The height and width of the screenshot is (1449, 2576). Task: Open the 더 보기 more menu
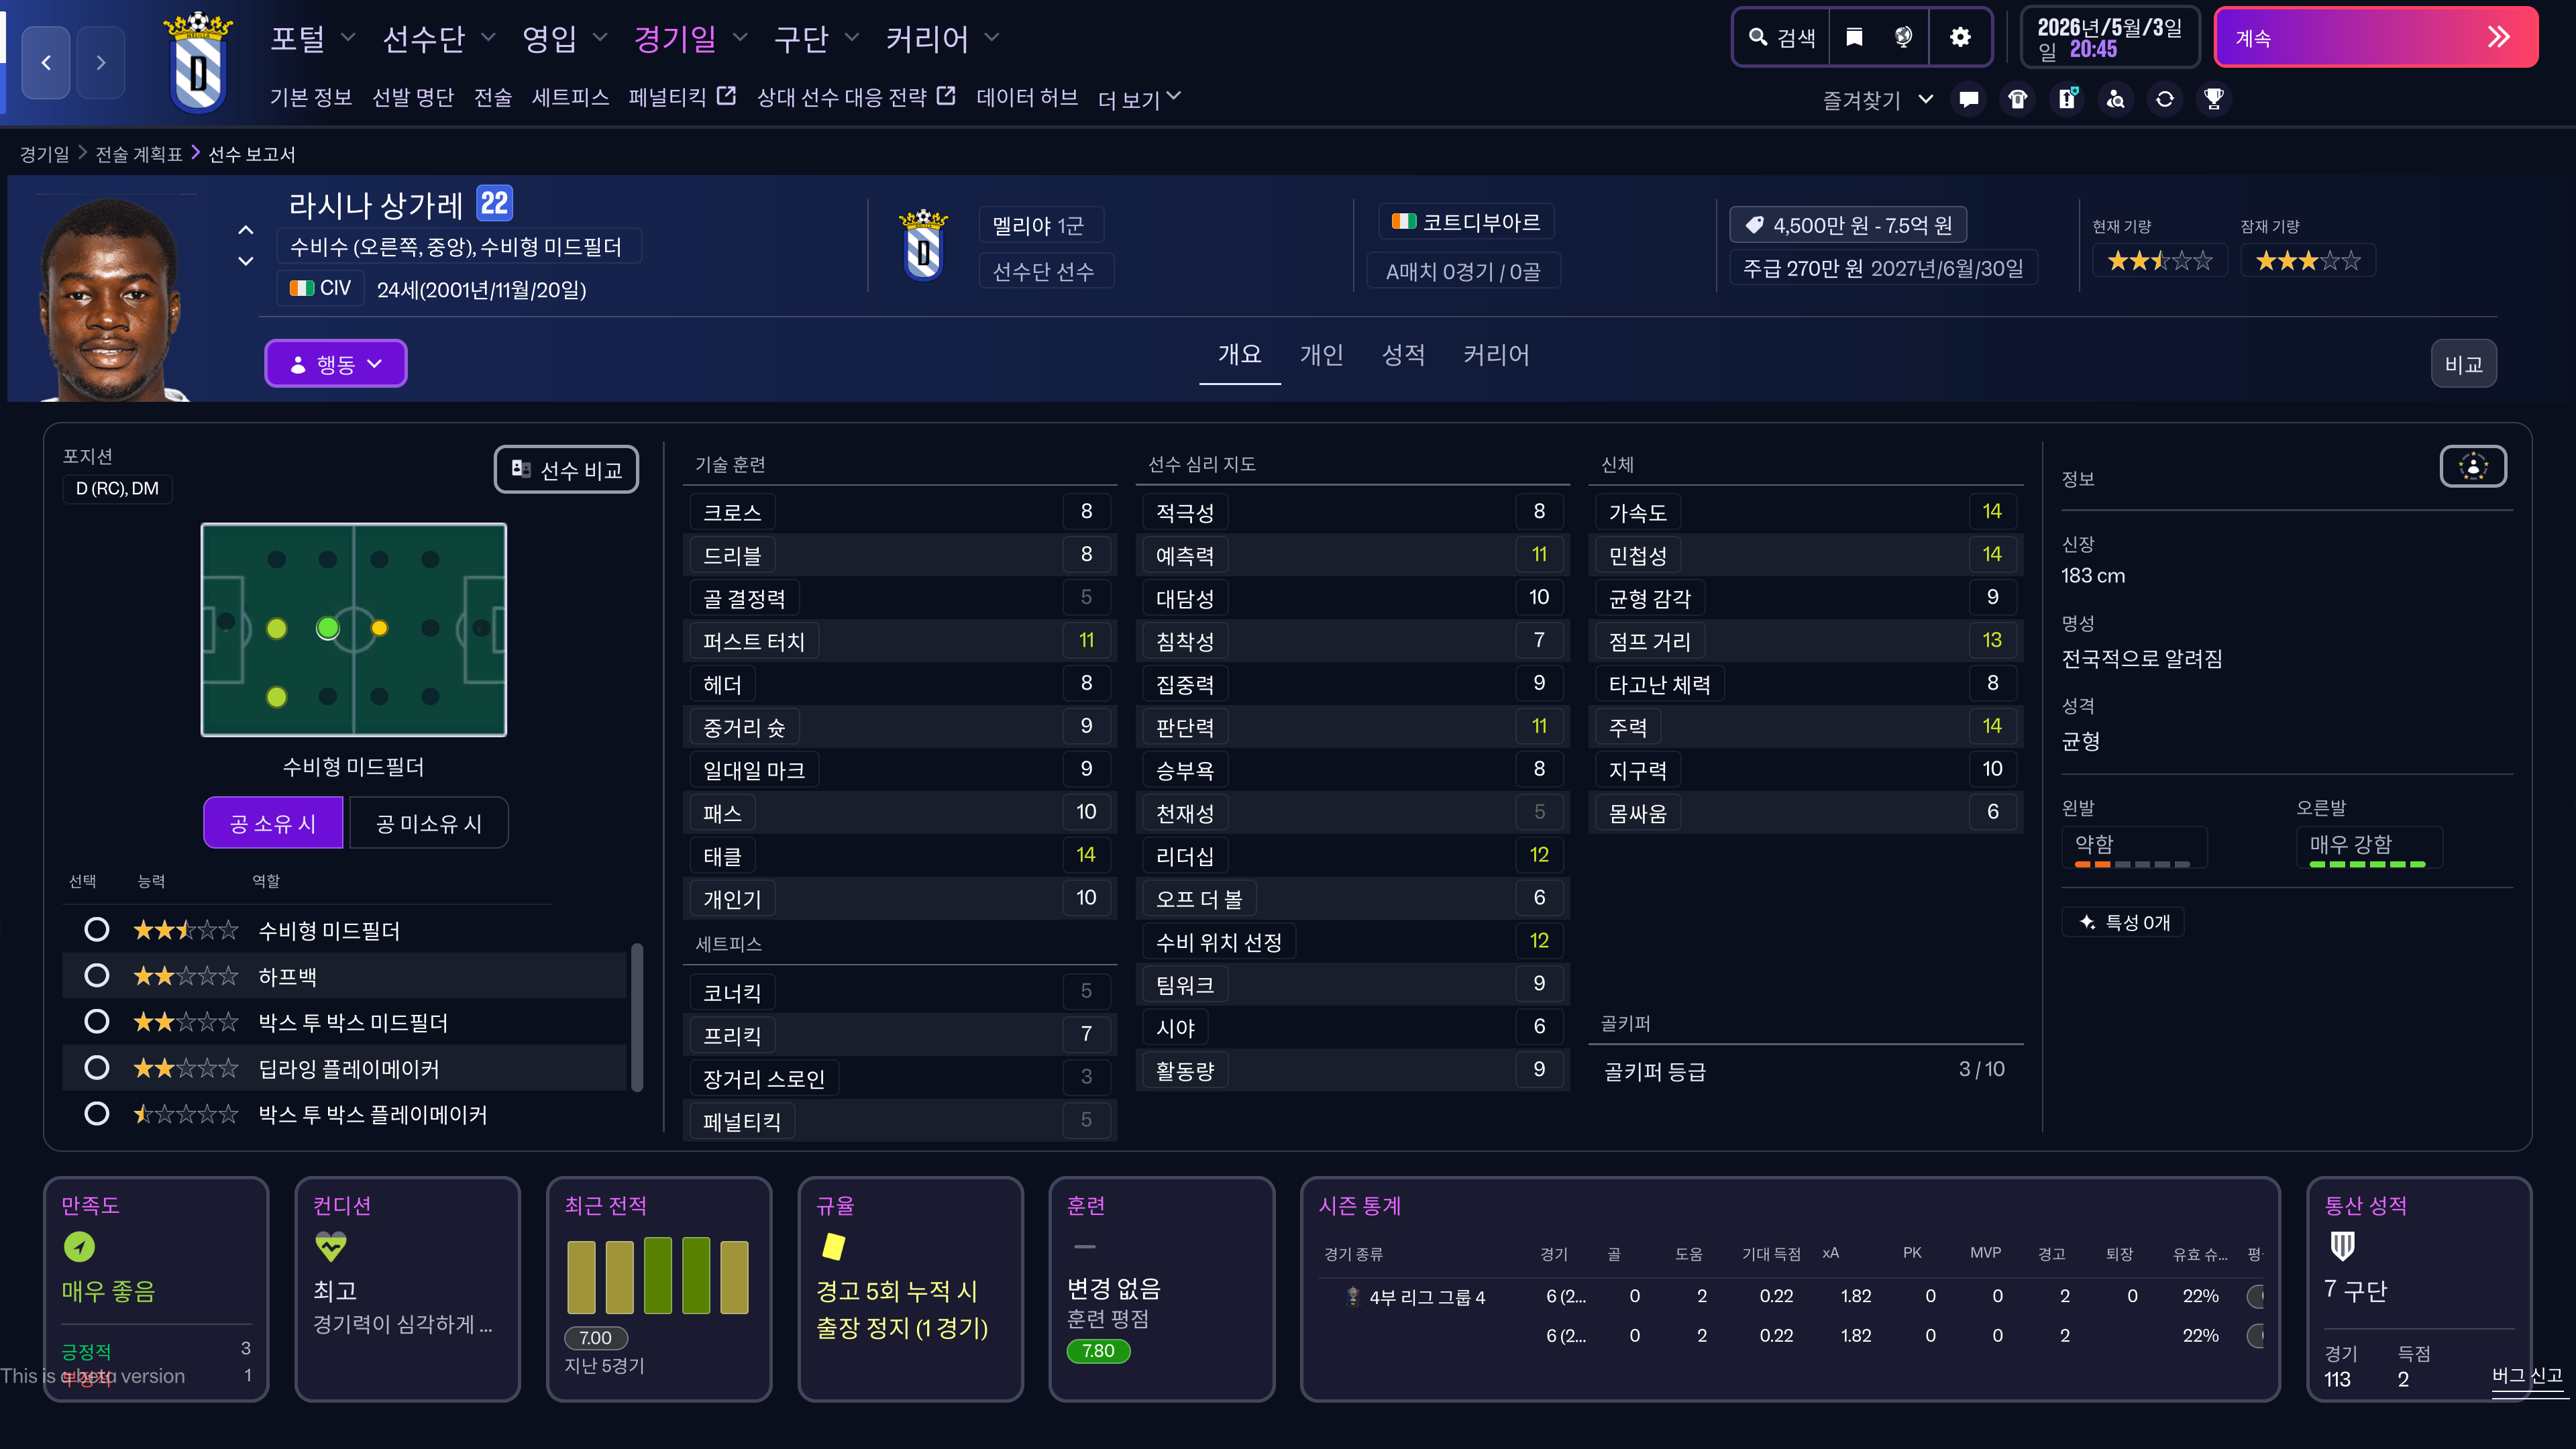click(x=1139, y=99)
